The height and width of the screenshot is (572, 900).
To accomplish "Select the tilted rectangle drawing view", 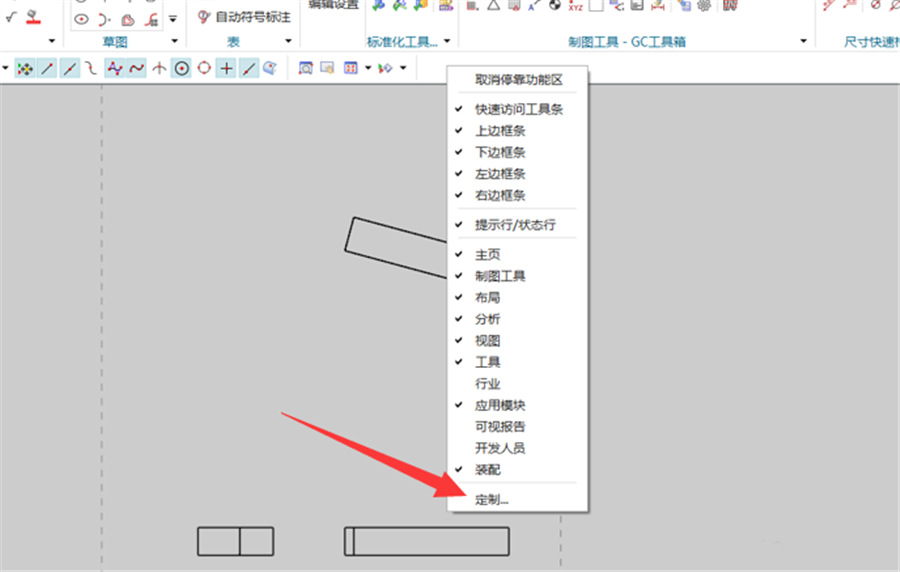I will tap(395, 248).
